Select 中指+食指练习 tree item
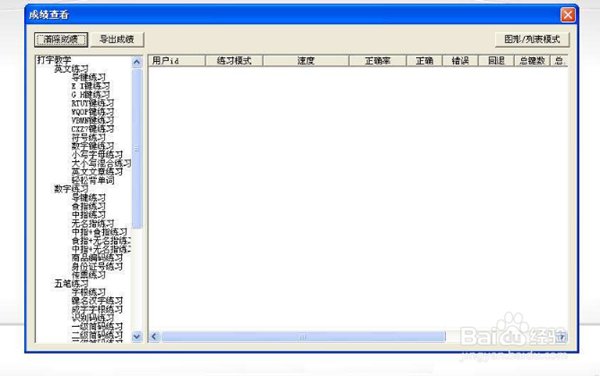 point(99,232)
